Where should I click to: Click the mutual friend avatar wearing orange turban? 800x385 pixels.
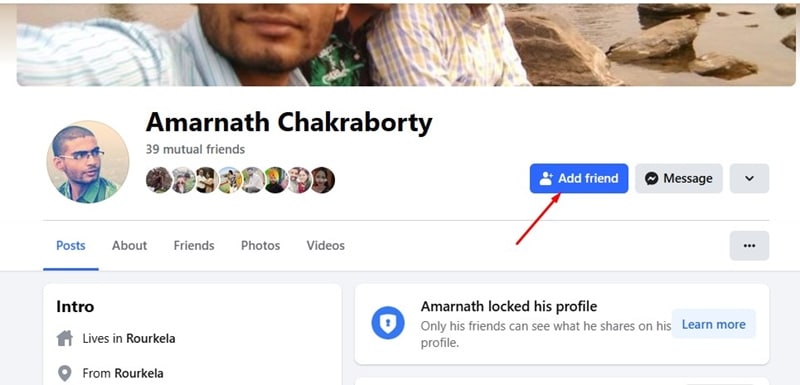point(276,180)
